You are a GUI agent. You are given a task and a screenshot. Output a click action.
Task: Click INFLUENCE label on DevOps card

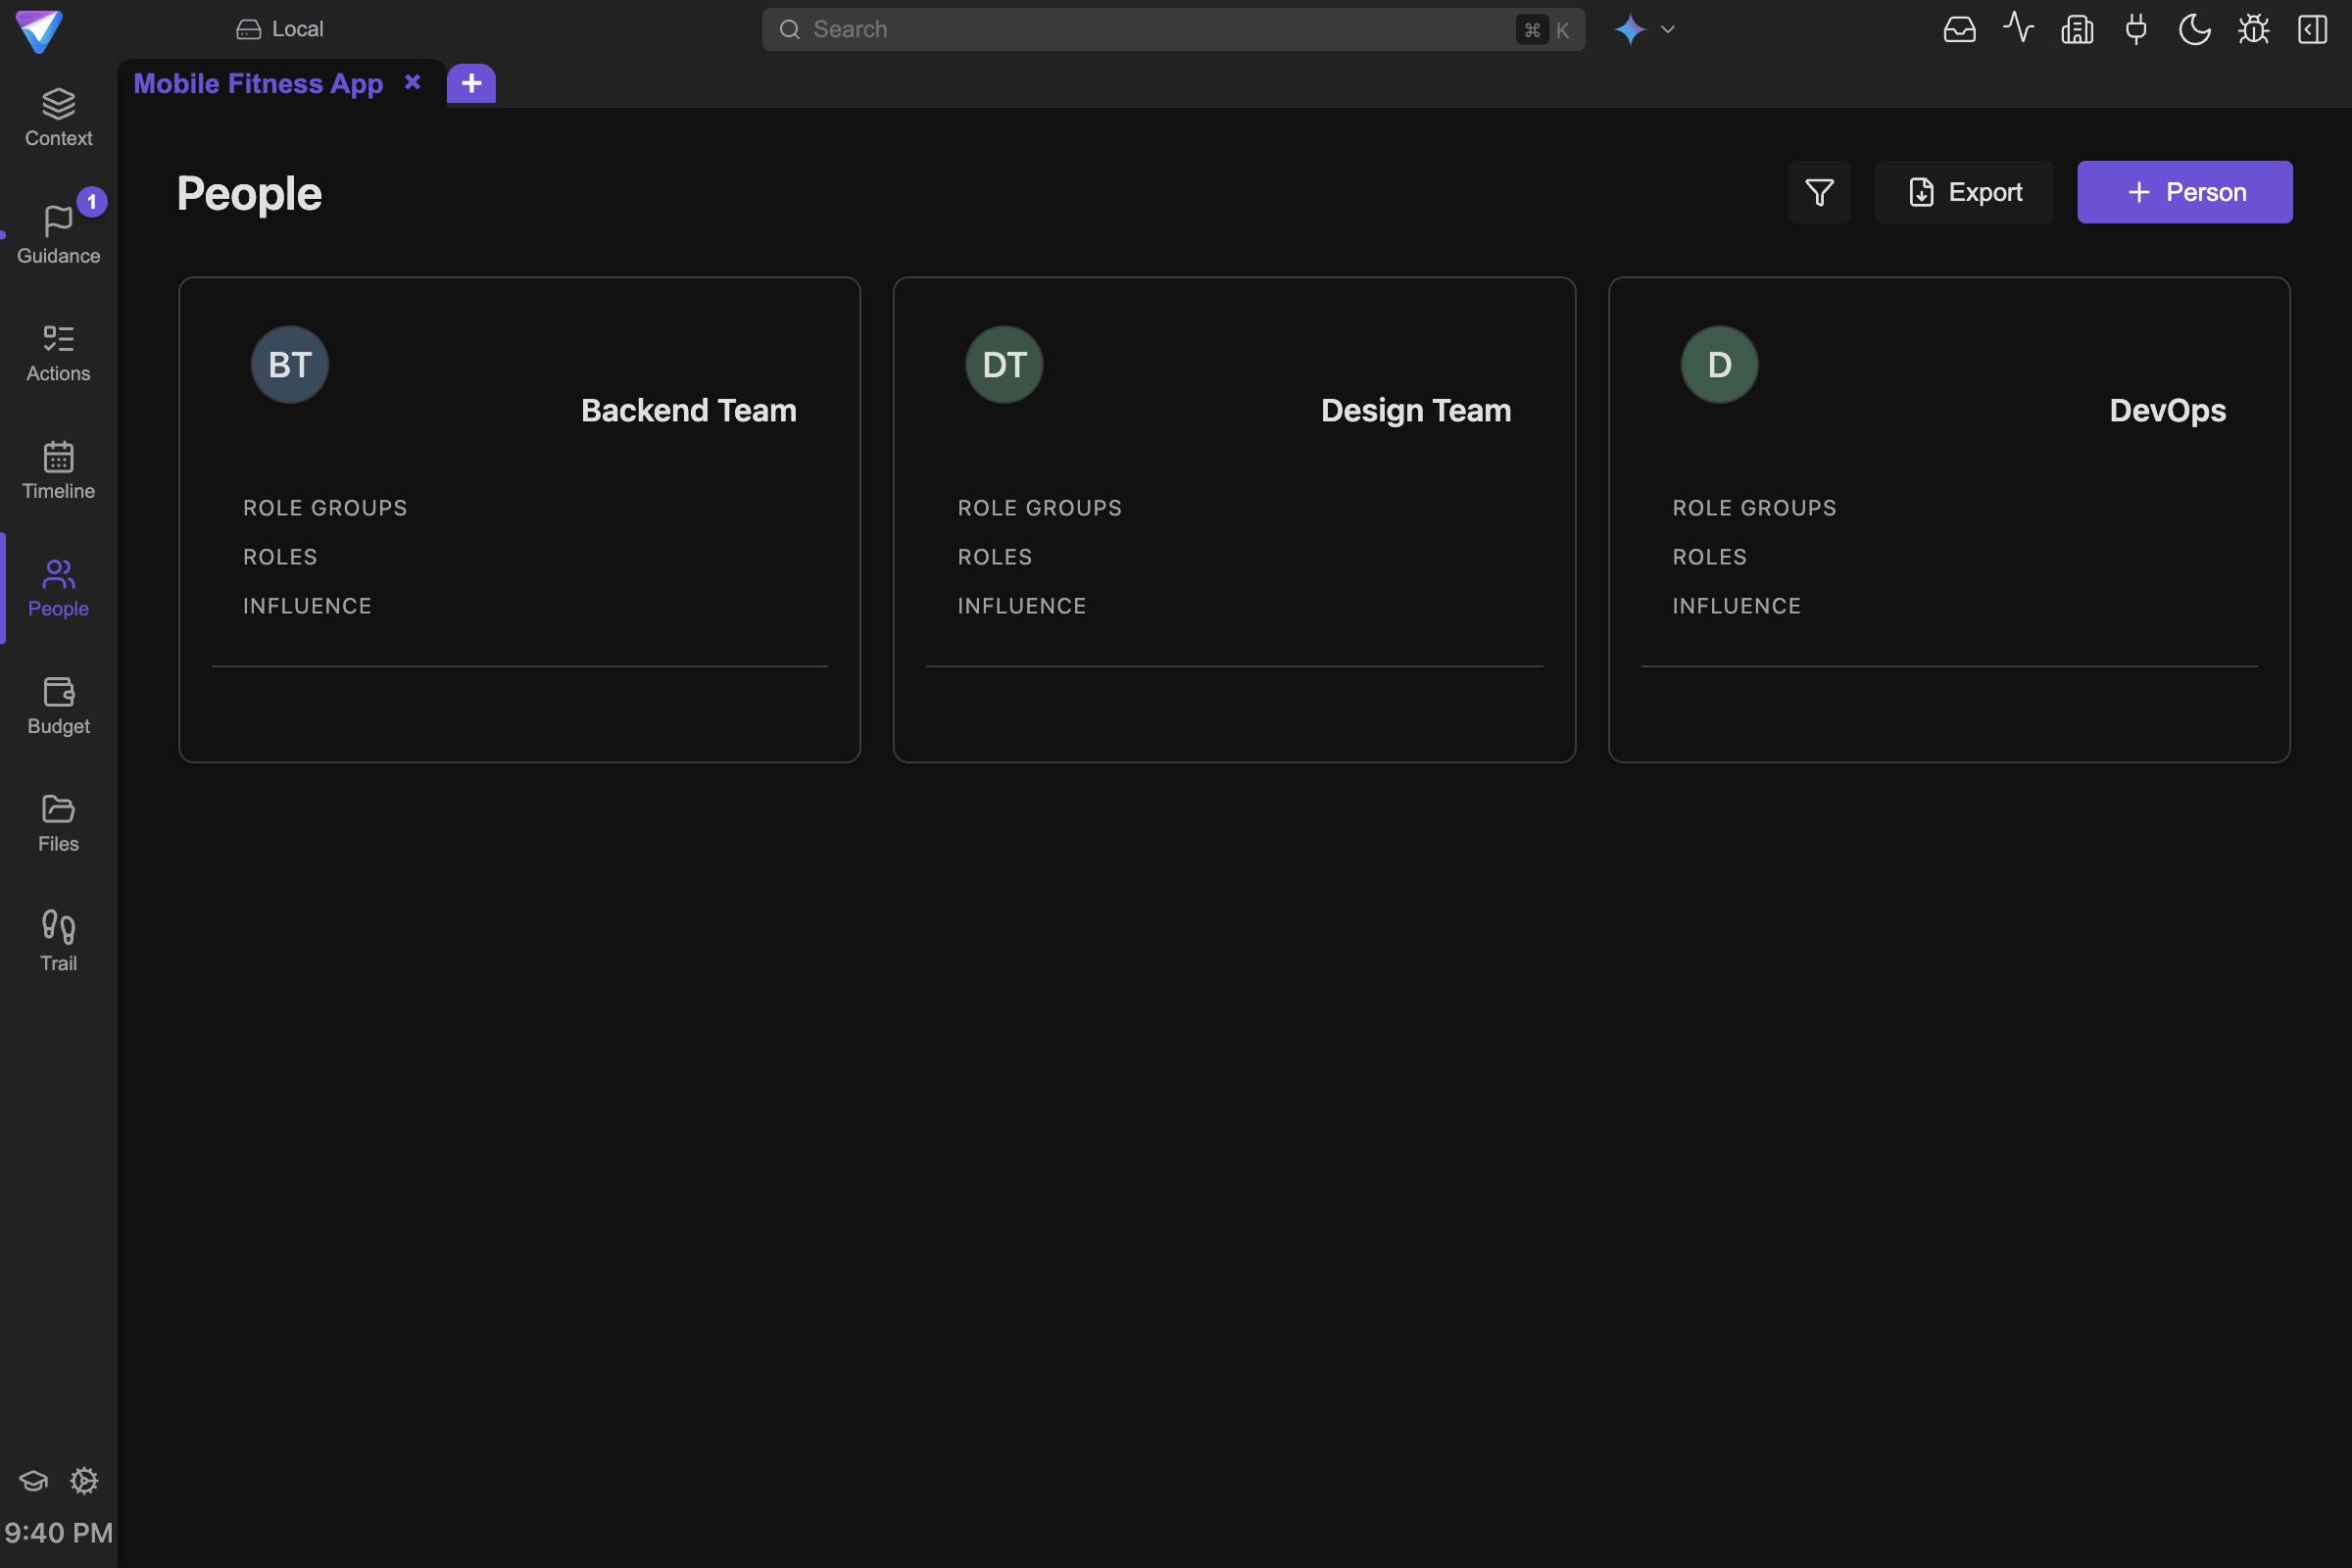(1736, 606)
